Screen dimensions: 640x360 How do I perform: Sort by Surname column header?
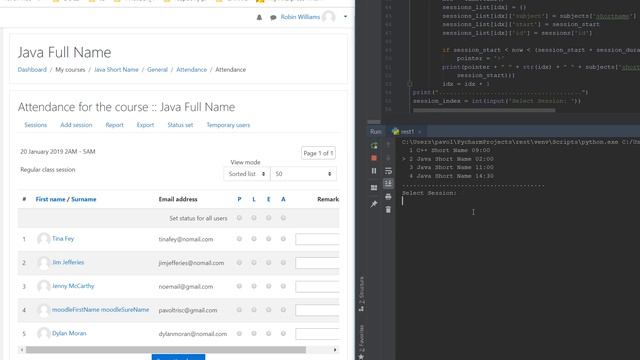coord(84,199)
